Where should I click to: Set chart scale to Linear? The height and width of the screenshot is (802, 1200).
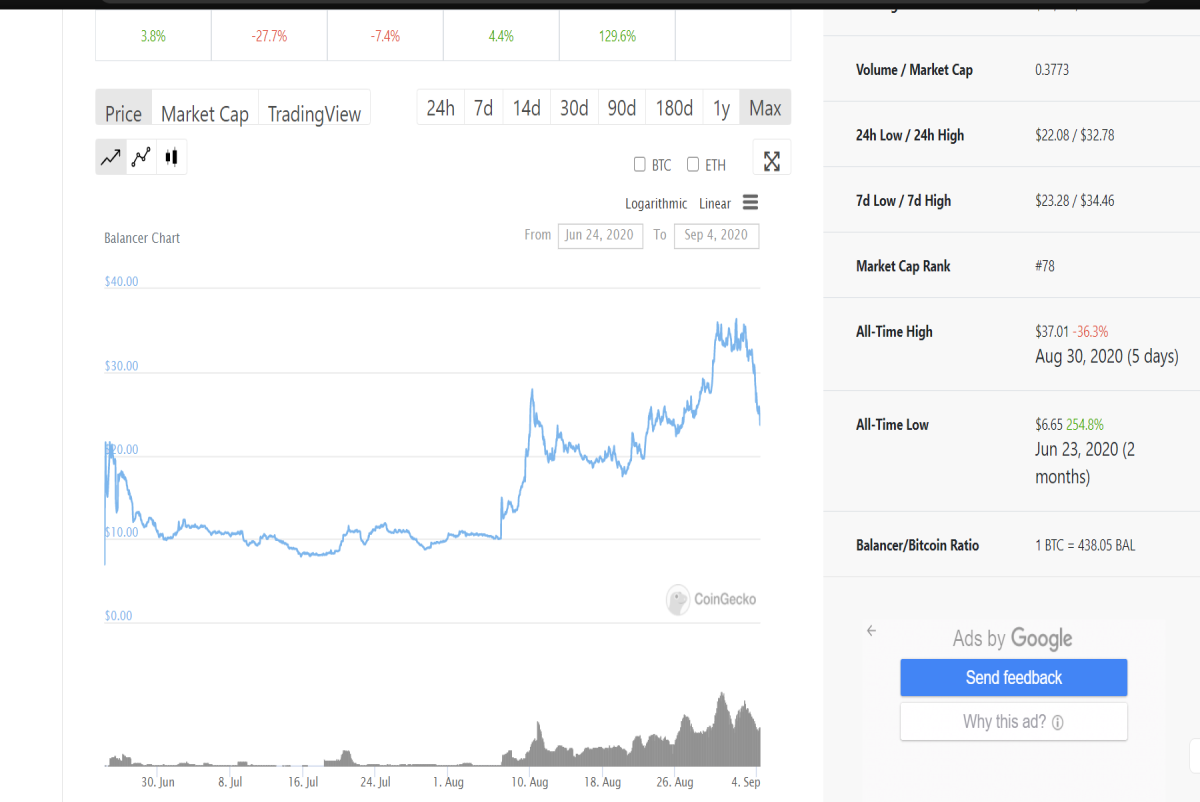click(x=715, y=204)
